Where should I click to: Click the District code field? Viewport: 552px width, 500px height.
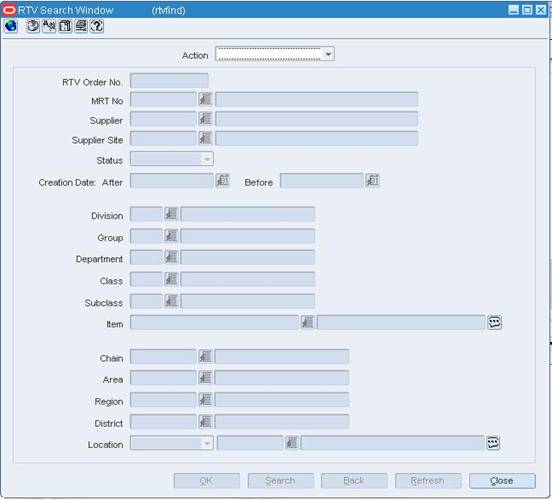tap(163, 421)
